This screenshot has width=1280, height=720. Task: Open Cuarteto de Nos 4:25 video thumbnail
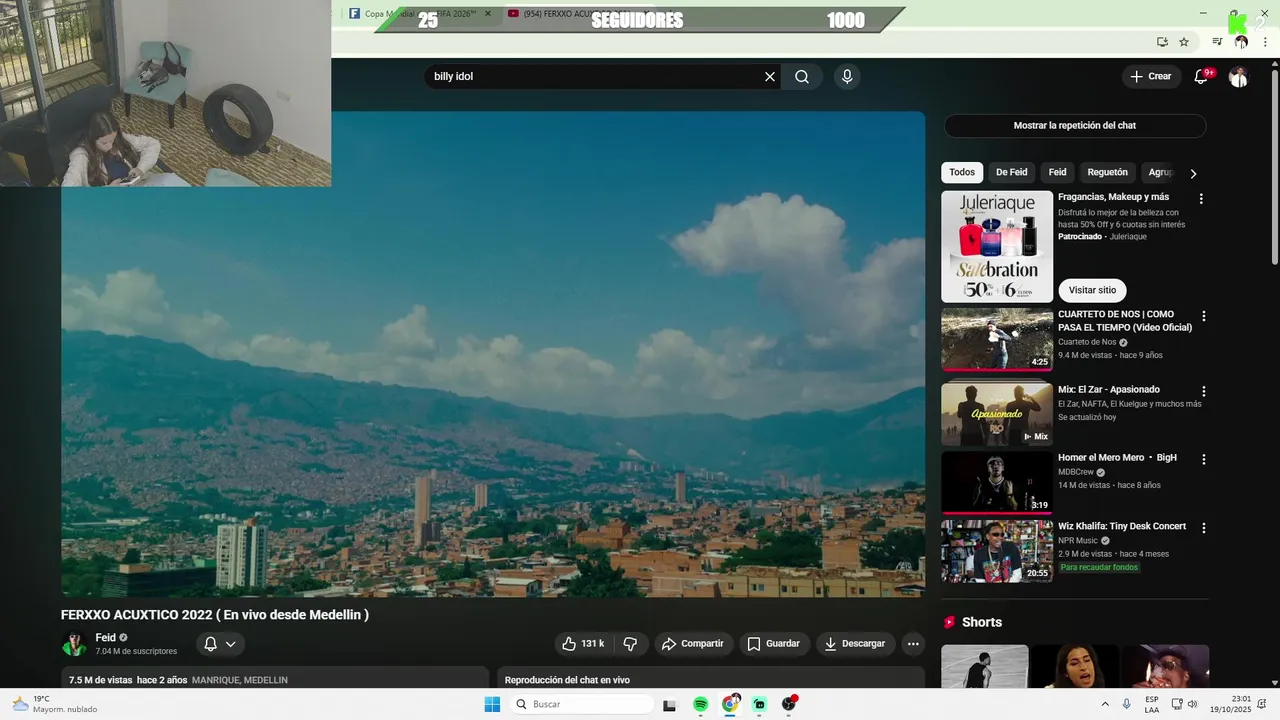click(x=997, y=340)
